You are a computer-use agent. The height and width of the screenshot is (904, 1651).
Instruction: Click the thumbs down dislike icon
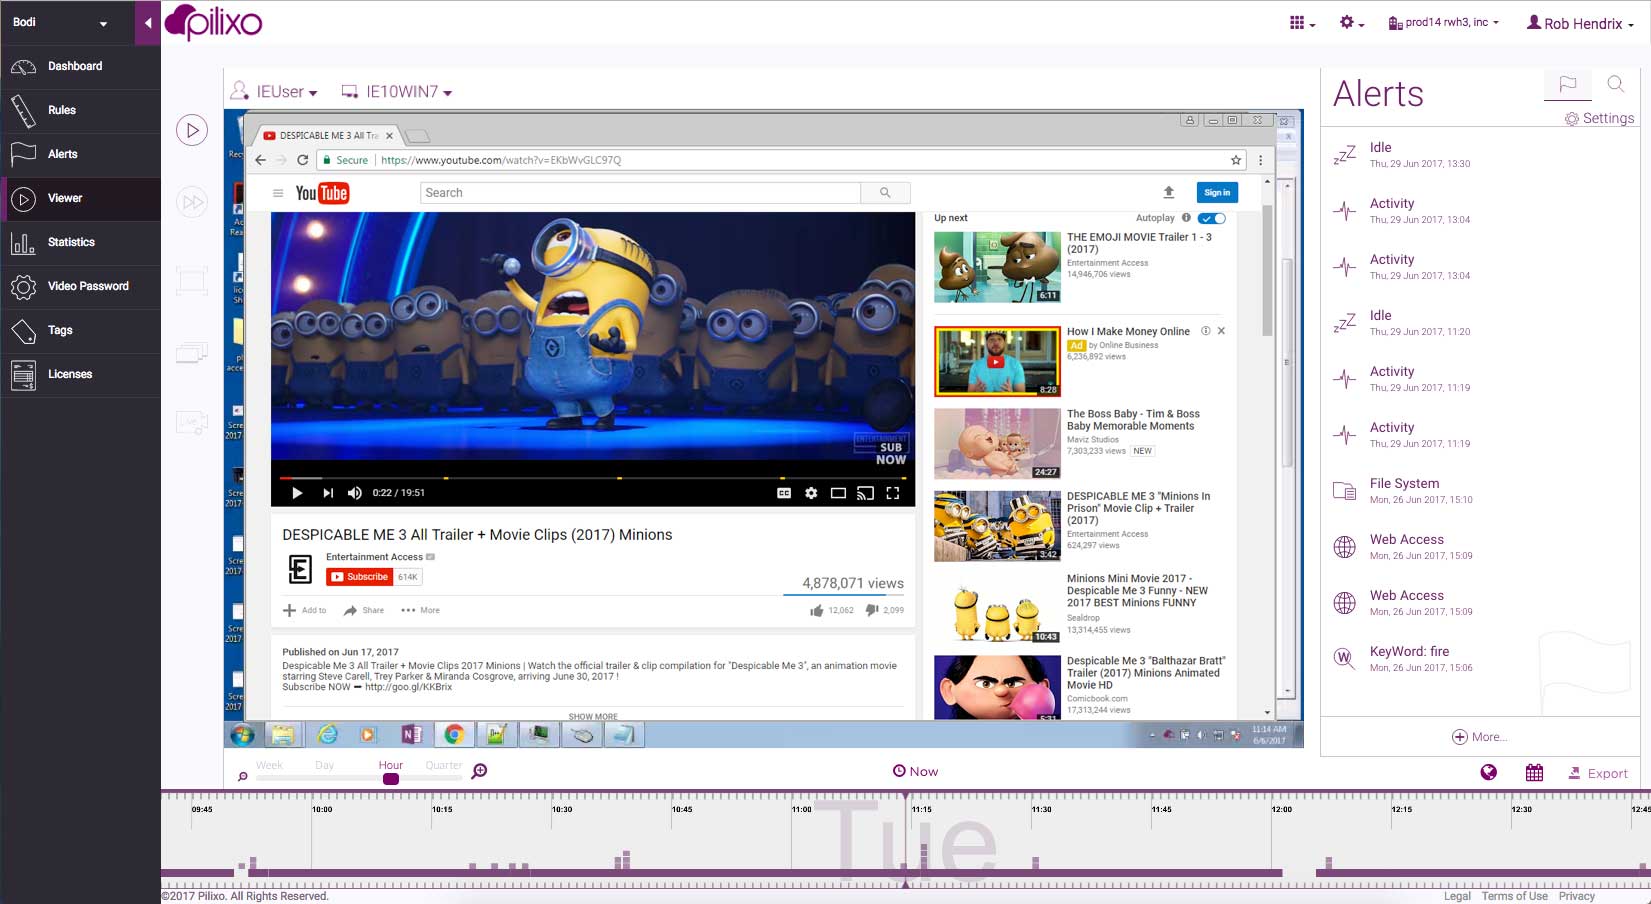pos(871,610)
